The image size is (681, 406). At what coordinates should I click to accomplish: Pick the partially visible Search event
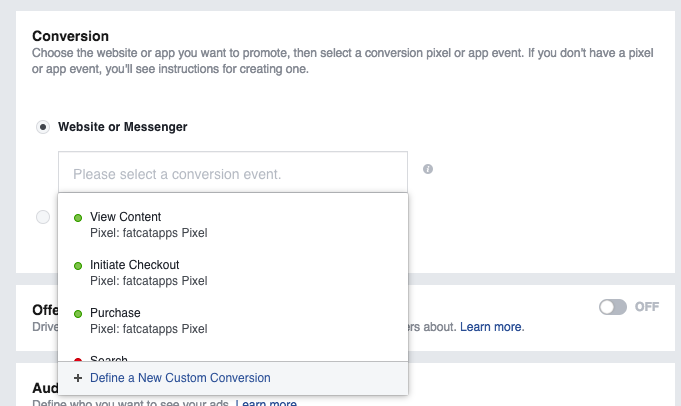[108, 358]
